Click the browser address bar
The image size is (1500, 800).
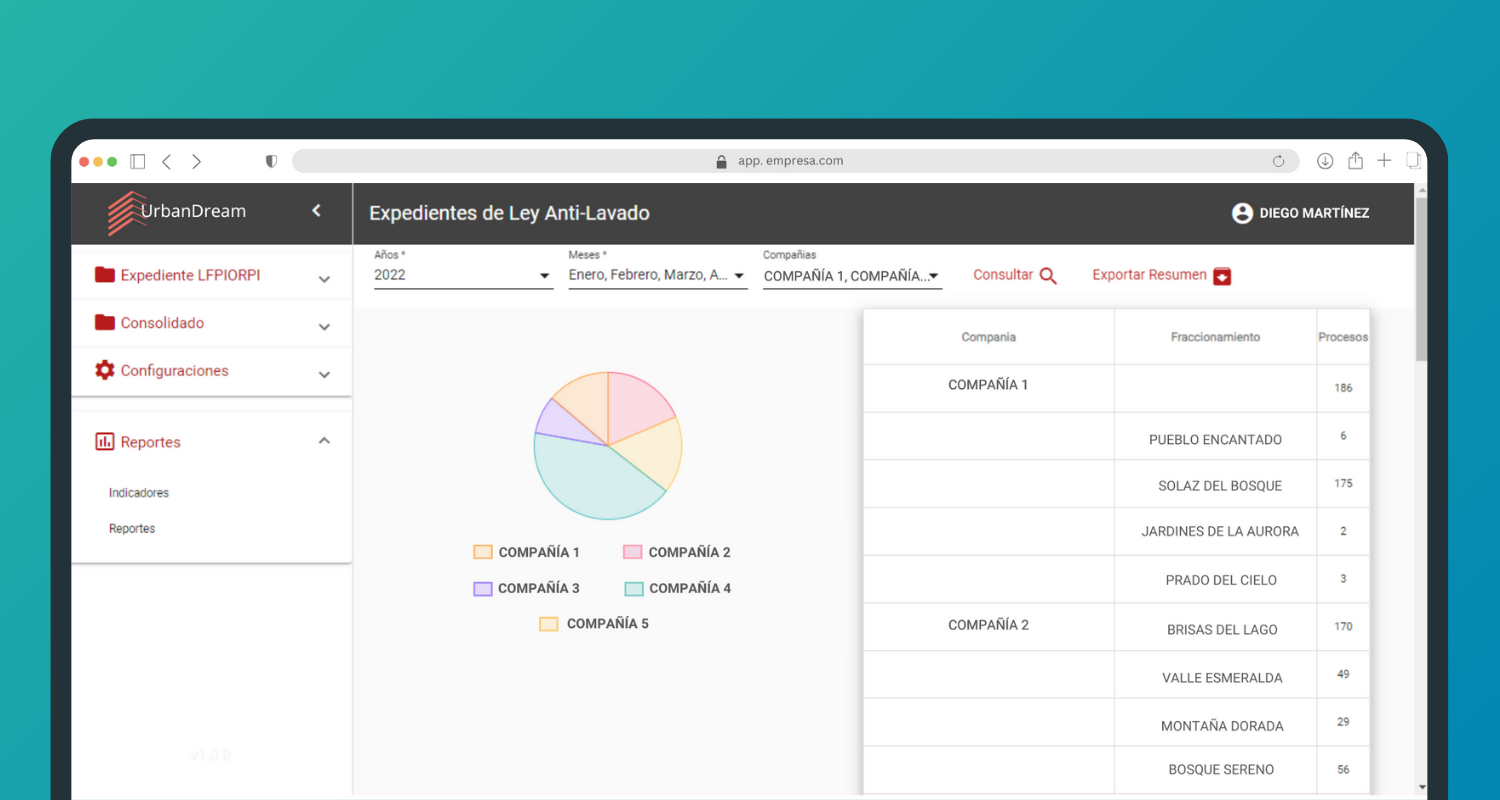point(790,161)
